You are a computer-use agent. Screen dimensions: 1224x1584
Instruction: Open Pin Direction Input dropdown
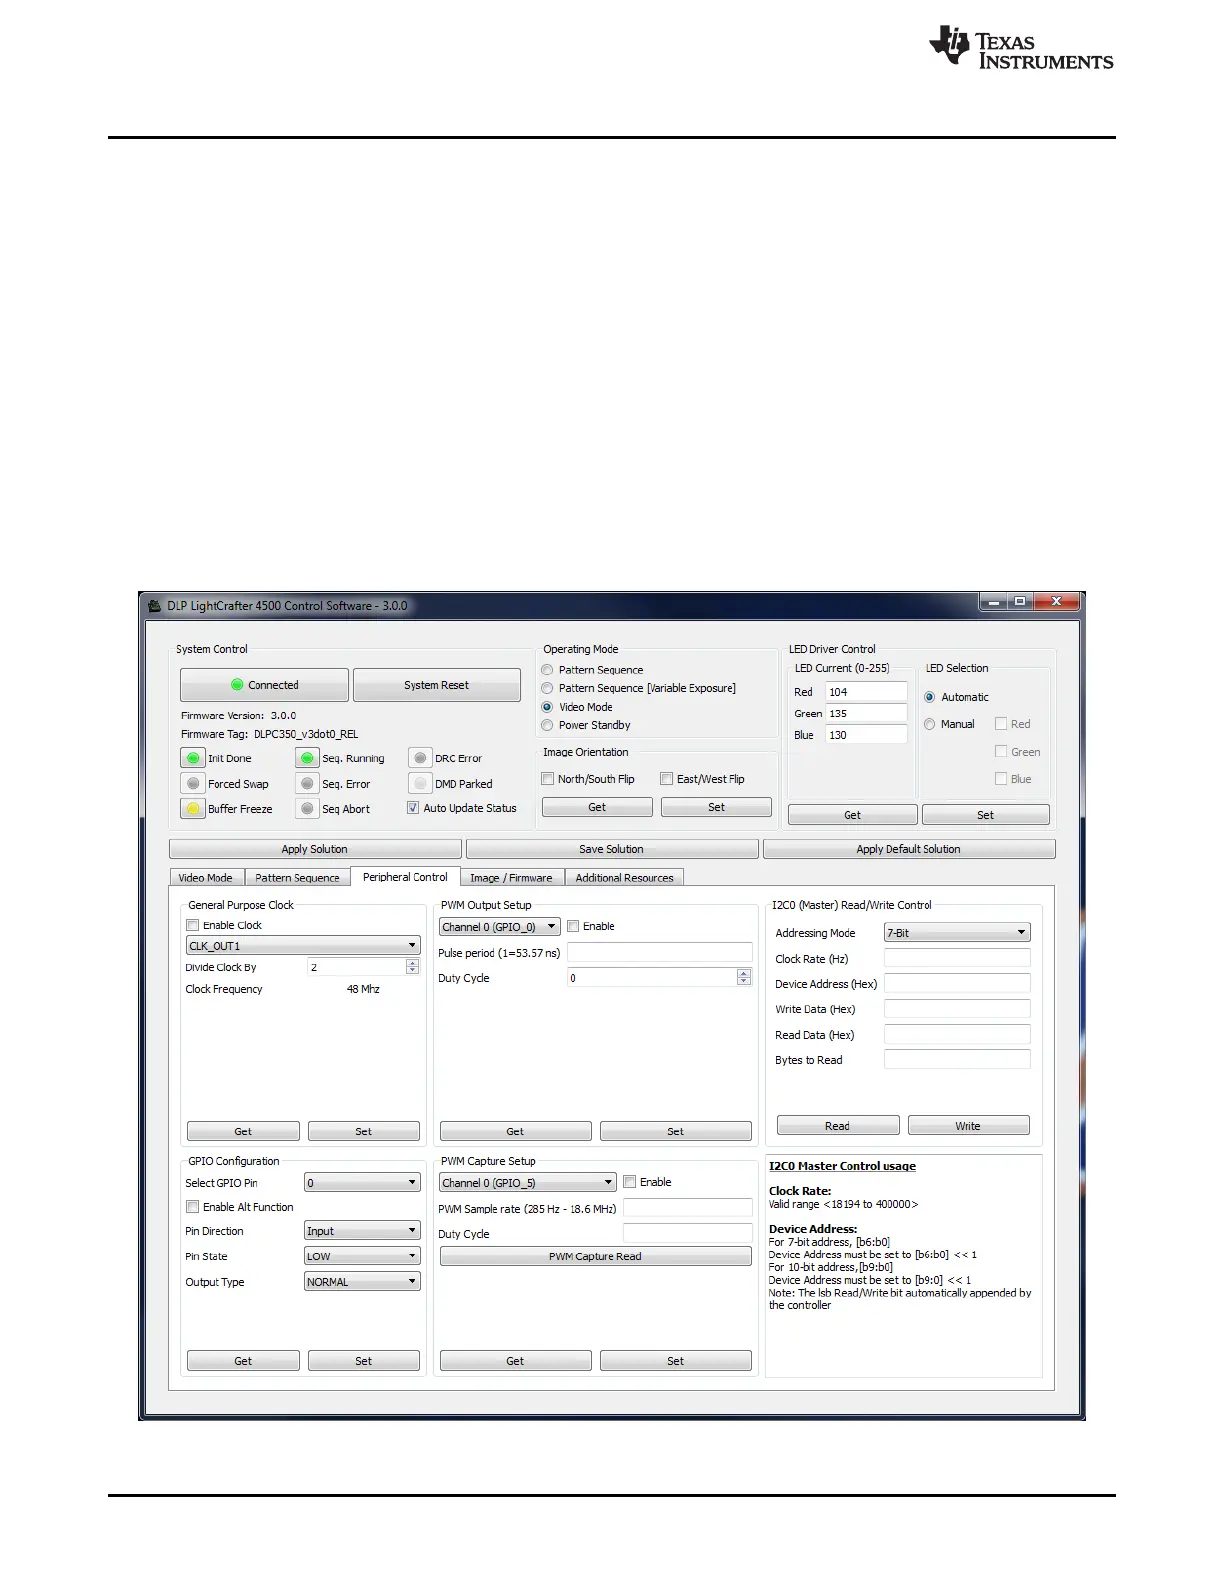362,1231
